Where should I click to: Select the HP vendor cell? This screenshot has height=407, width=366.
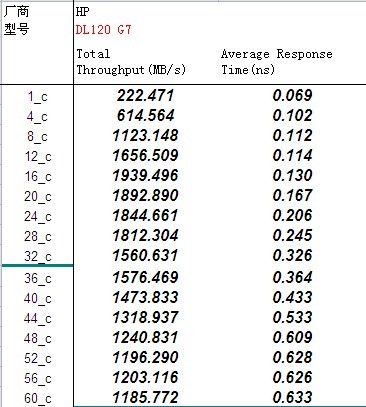pyautogui.click(x=82, y=12)
